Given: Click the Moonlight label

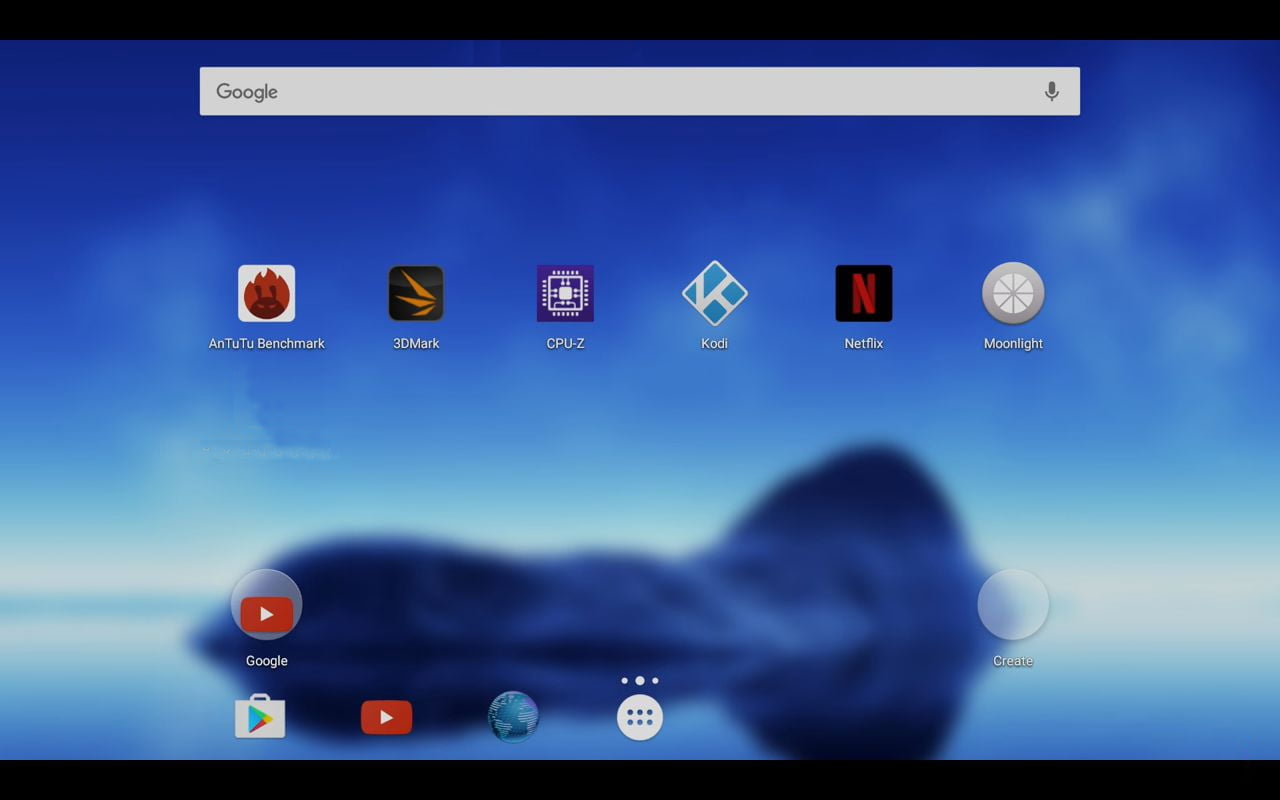Looking at the screenshot, I should tap(1013, 343).
